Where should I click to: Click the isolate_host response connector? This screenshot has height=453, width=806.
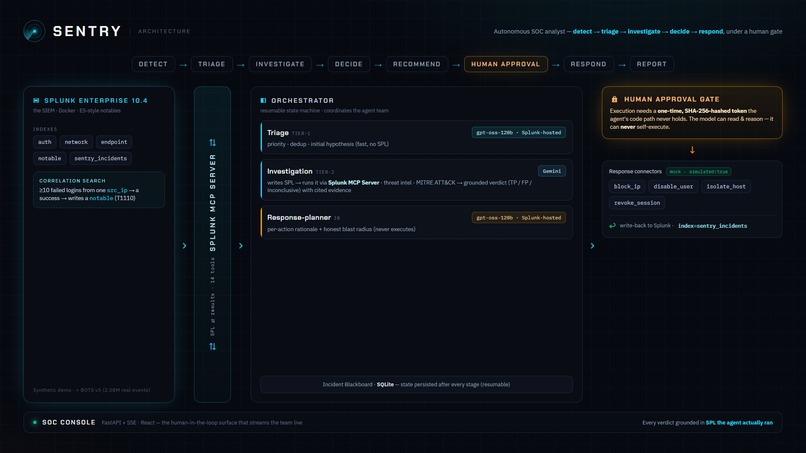(726, 187)
